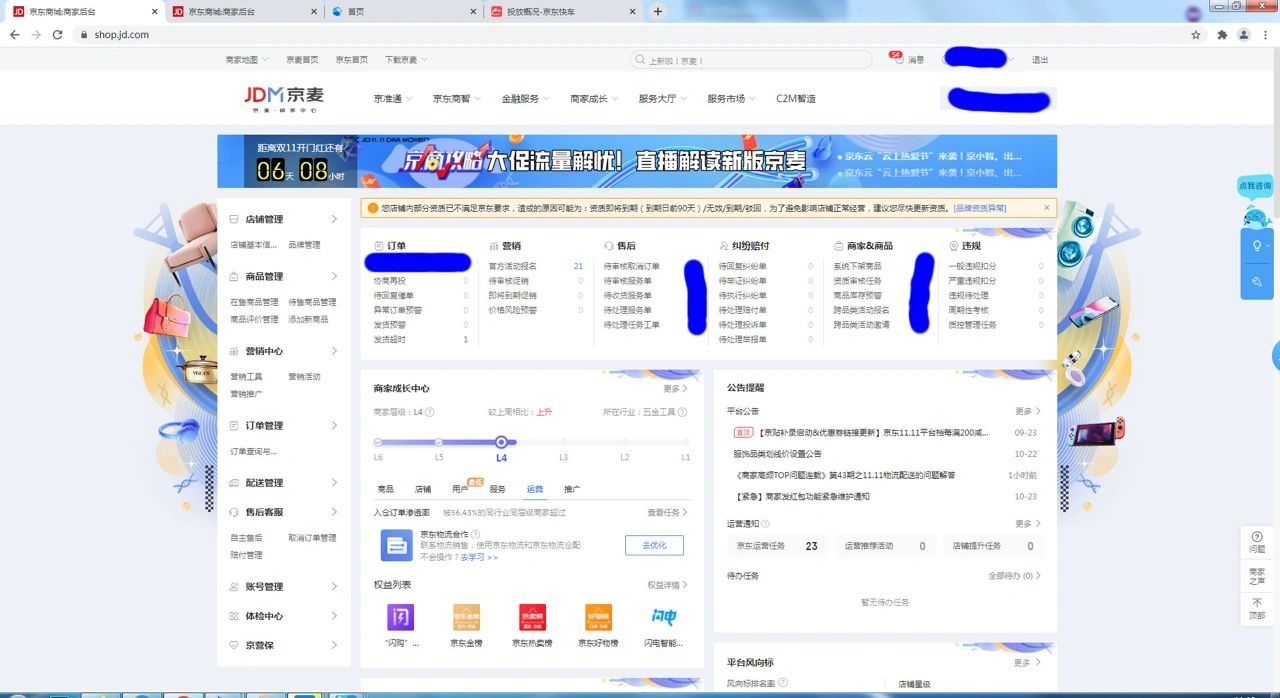This screenshot has width=1280, height=698.
Task: Click help icon beside 运营通知
Action: pos(767,523)
